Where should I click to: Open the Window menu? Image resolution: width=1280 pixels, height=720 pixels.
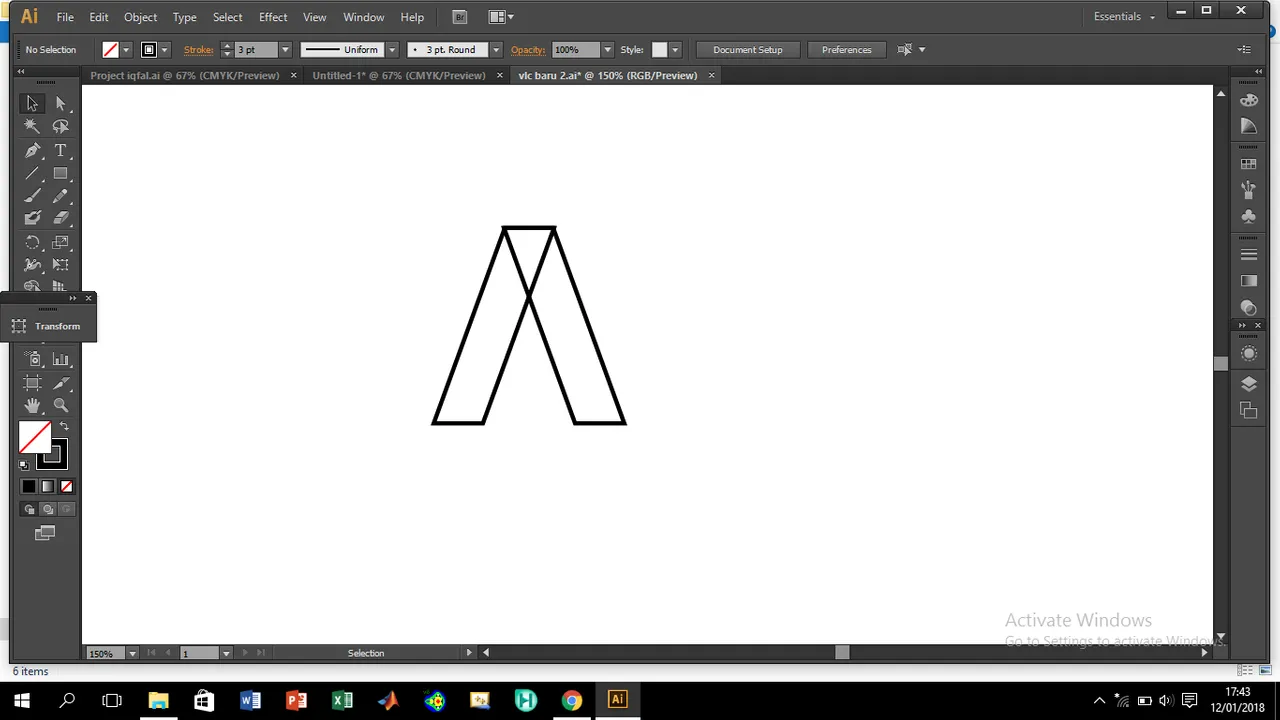click(x=364, y=17)
